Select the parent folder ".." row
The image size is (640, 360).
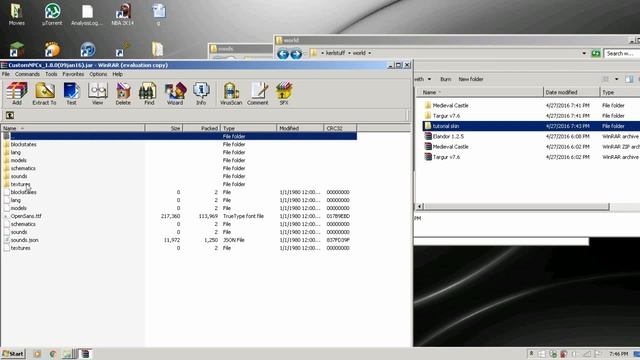point(180,136)
